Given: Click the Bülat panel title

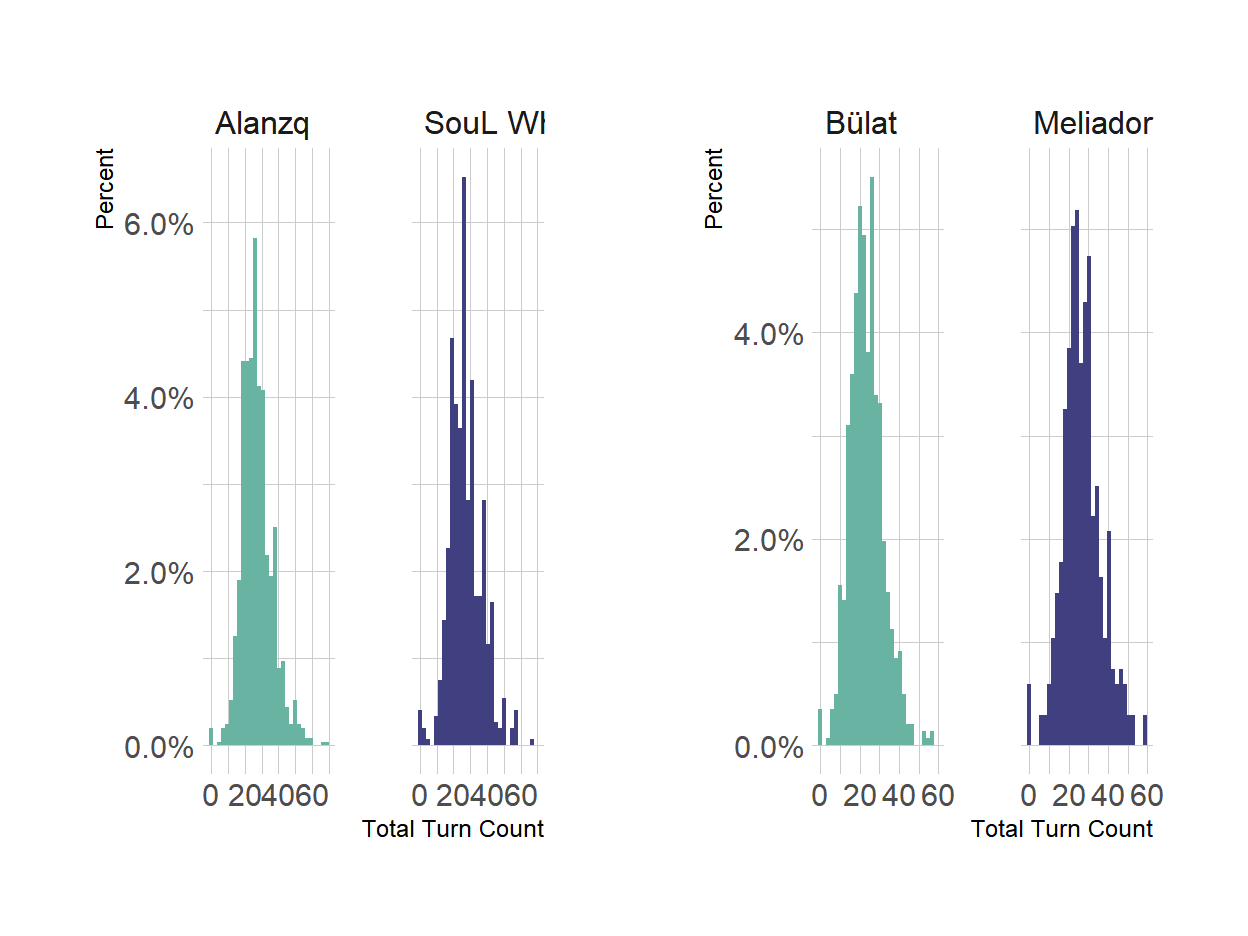Looking at the screenshot, I should point(861,124).
